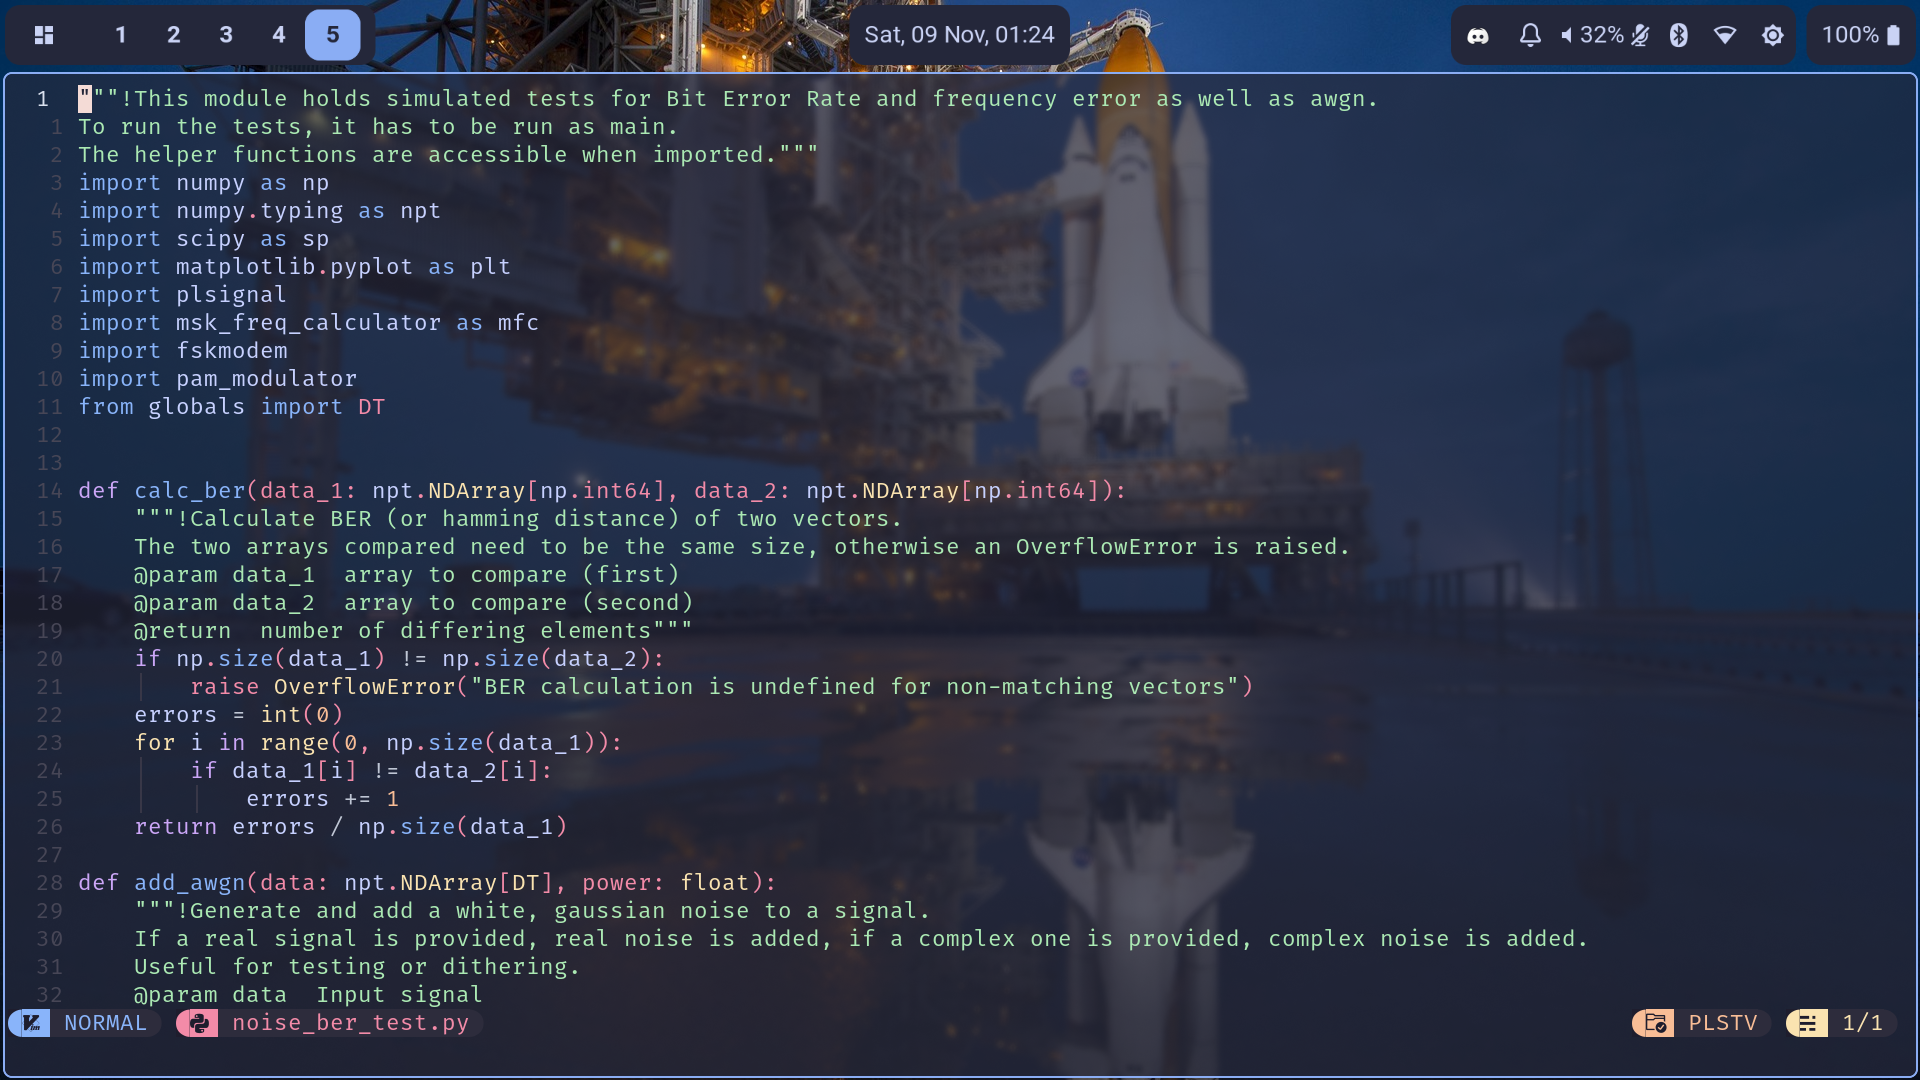
Task: Click the NORMAL mode indicator
Action: [105, 1023]
